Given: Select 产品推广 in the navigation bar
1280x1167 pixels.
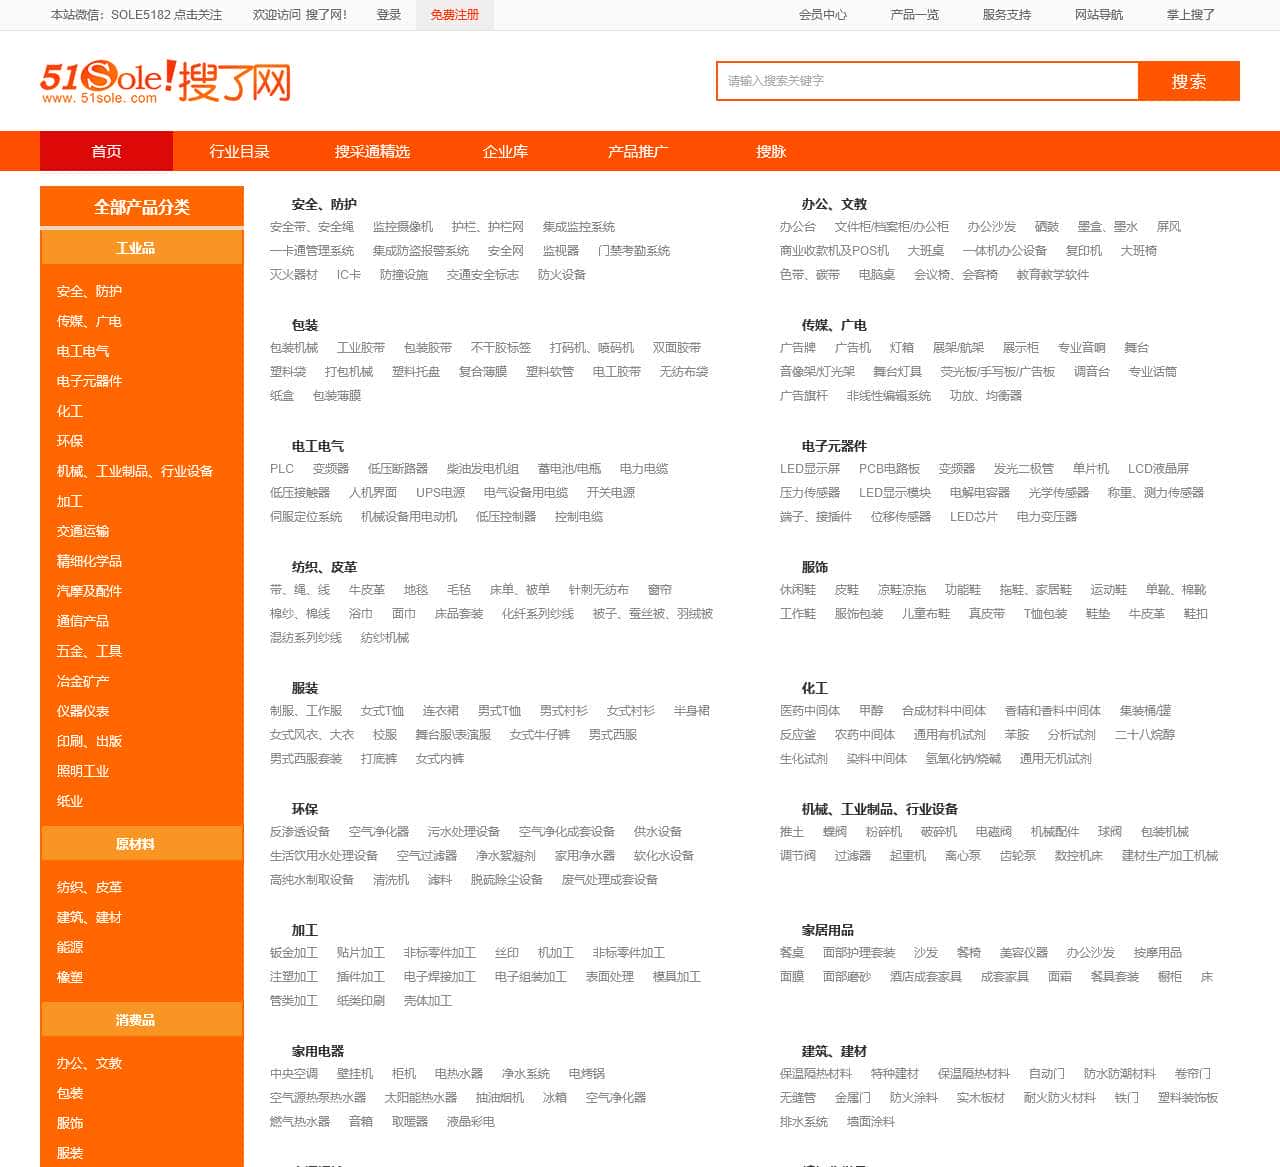Looking at the screenshot, I should (x=637, y=152).
